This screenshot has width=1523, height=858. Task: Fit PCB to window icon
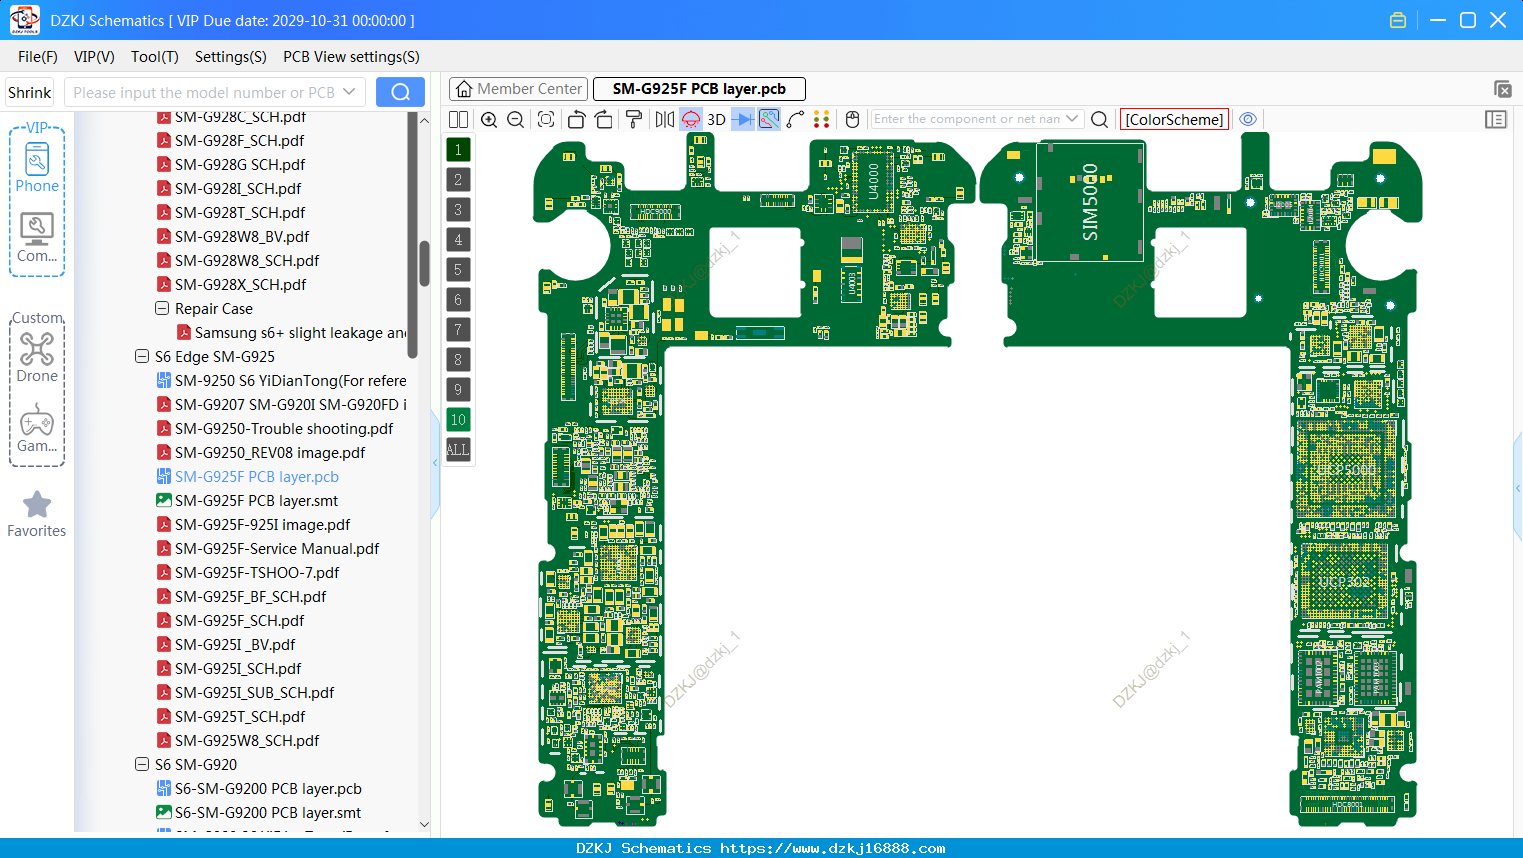546,119
